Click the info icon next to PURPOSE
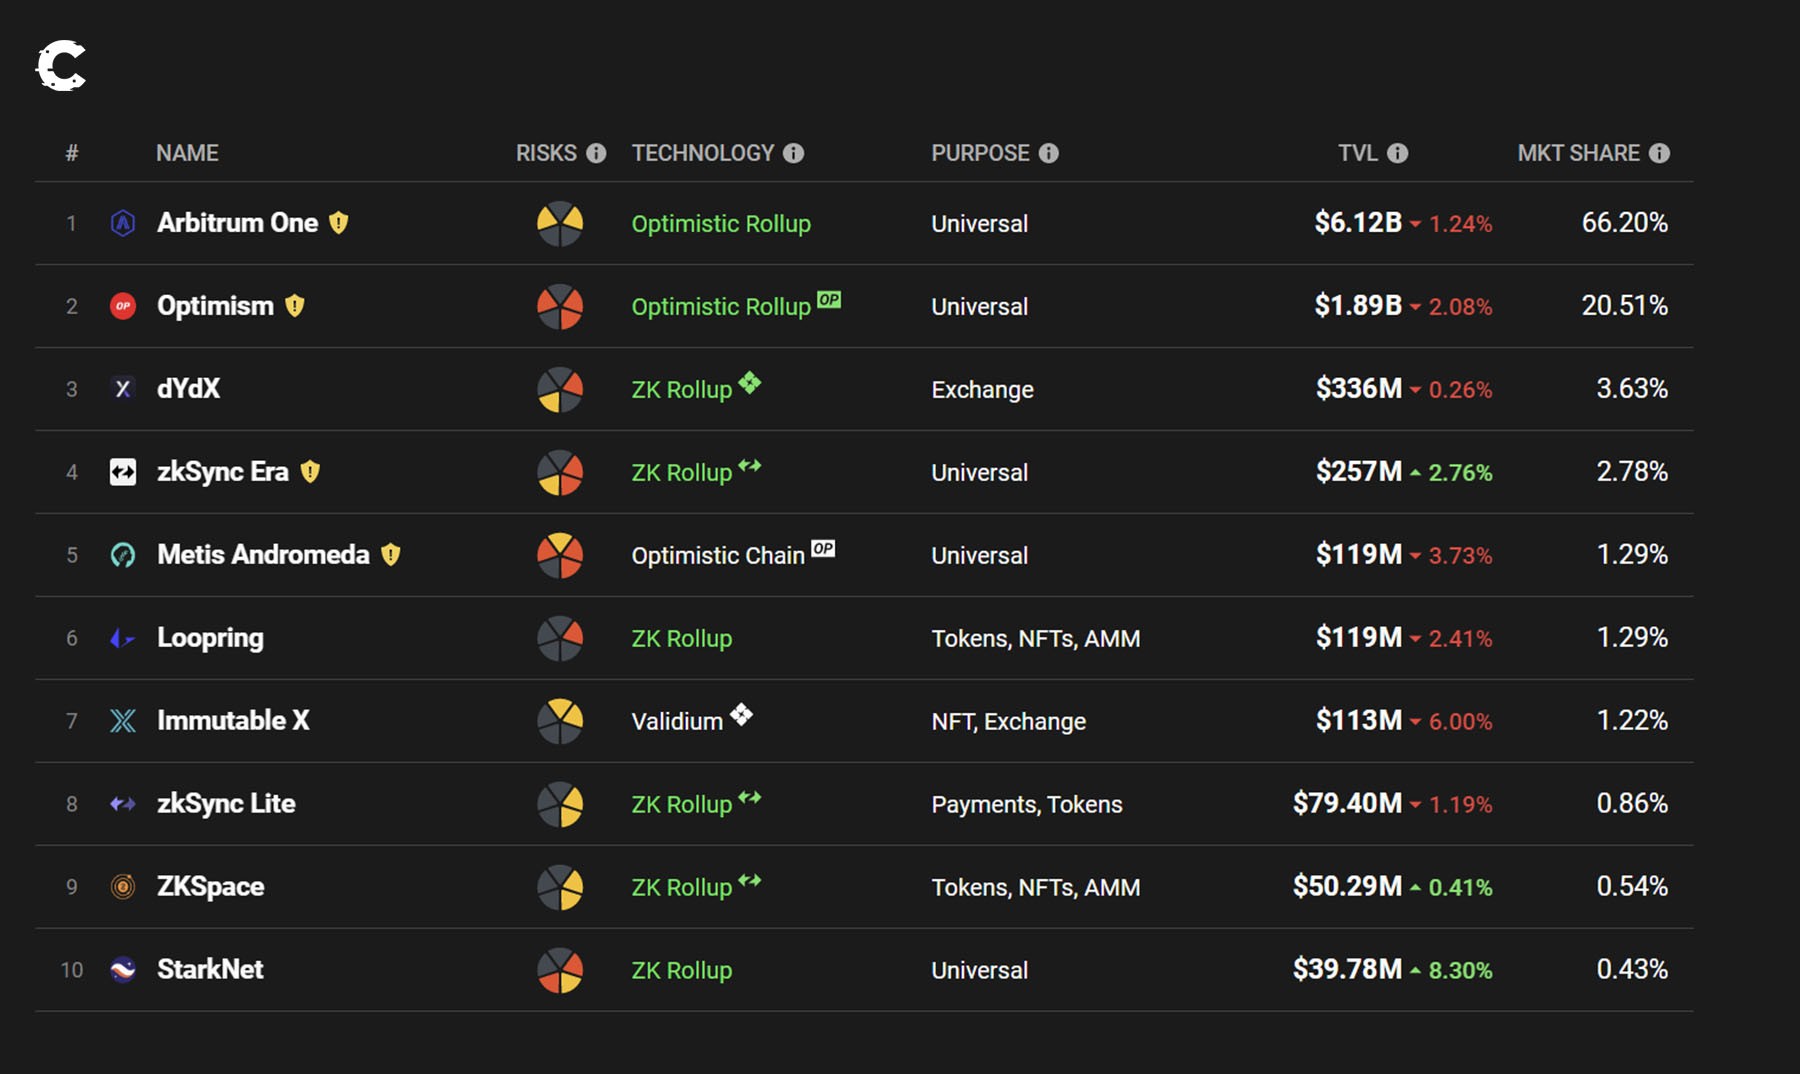 pyautogui.click(x=1048, y=153)
